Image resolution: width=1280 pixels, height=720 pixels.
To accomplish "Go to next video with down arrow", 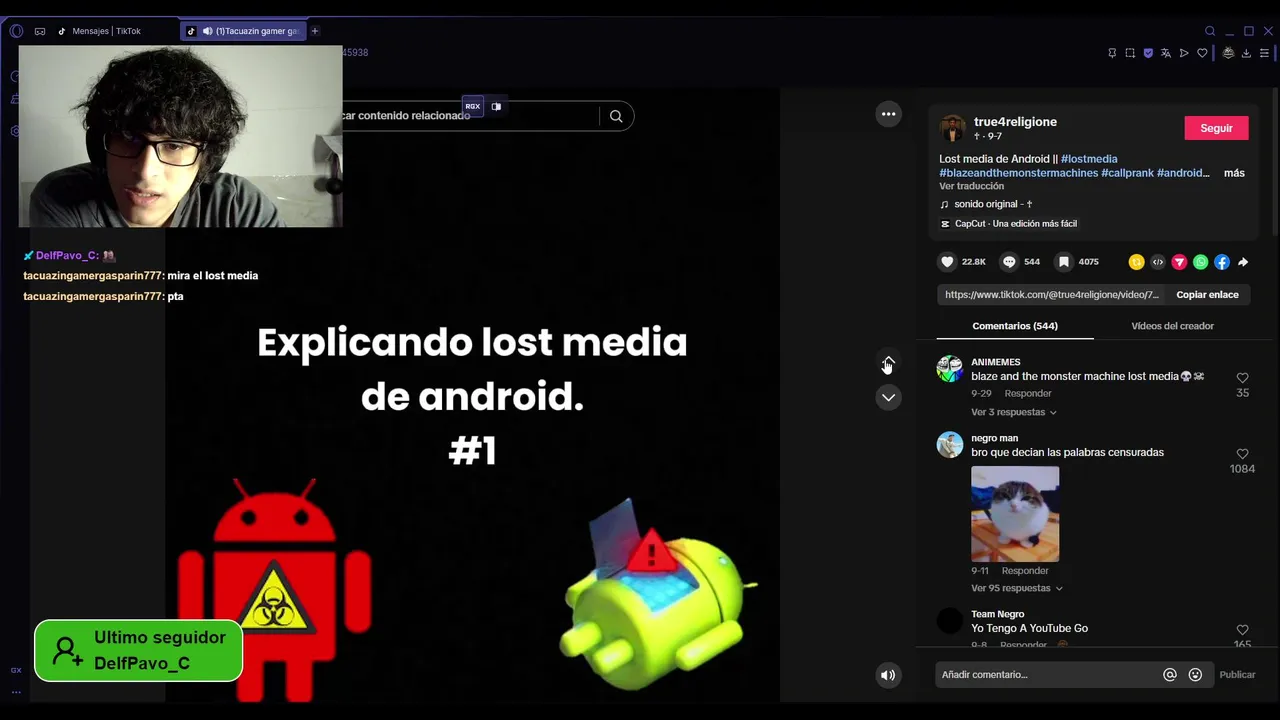I will 888,397.
